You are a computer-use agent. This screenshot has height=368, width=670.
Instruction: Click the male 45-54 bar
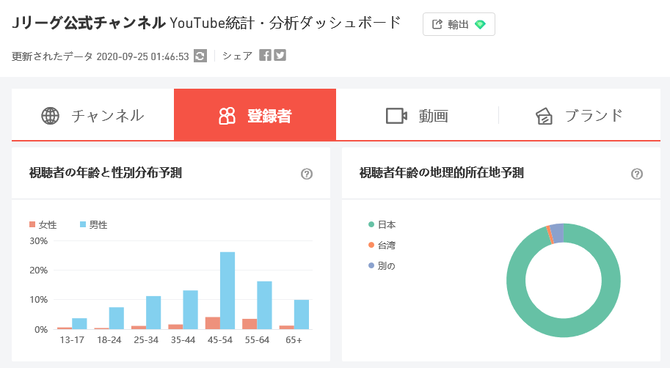pyautogui.click(x=227, y=291)
